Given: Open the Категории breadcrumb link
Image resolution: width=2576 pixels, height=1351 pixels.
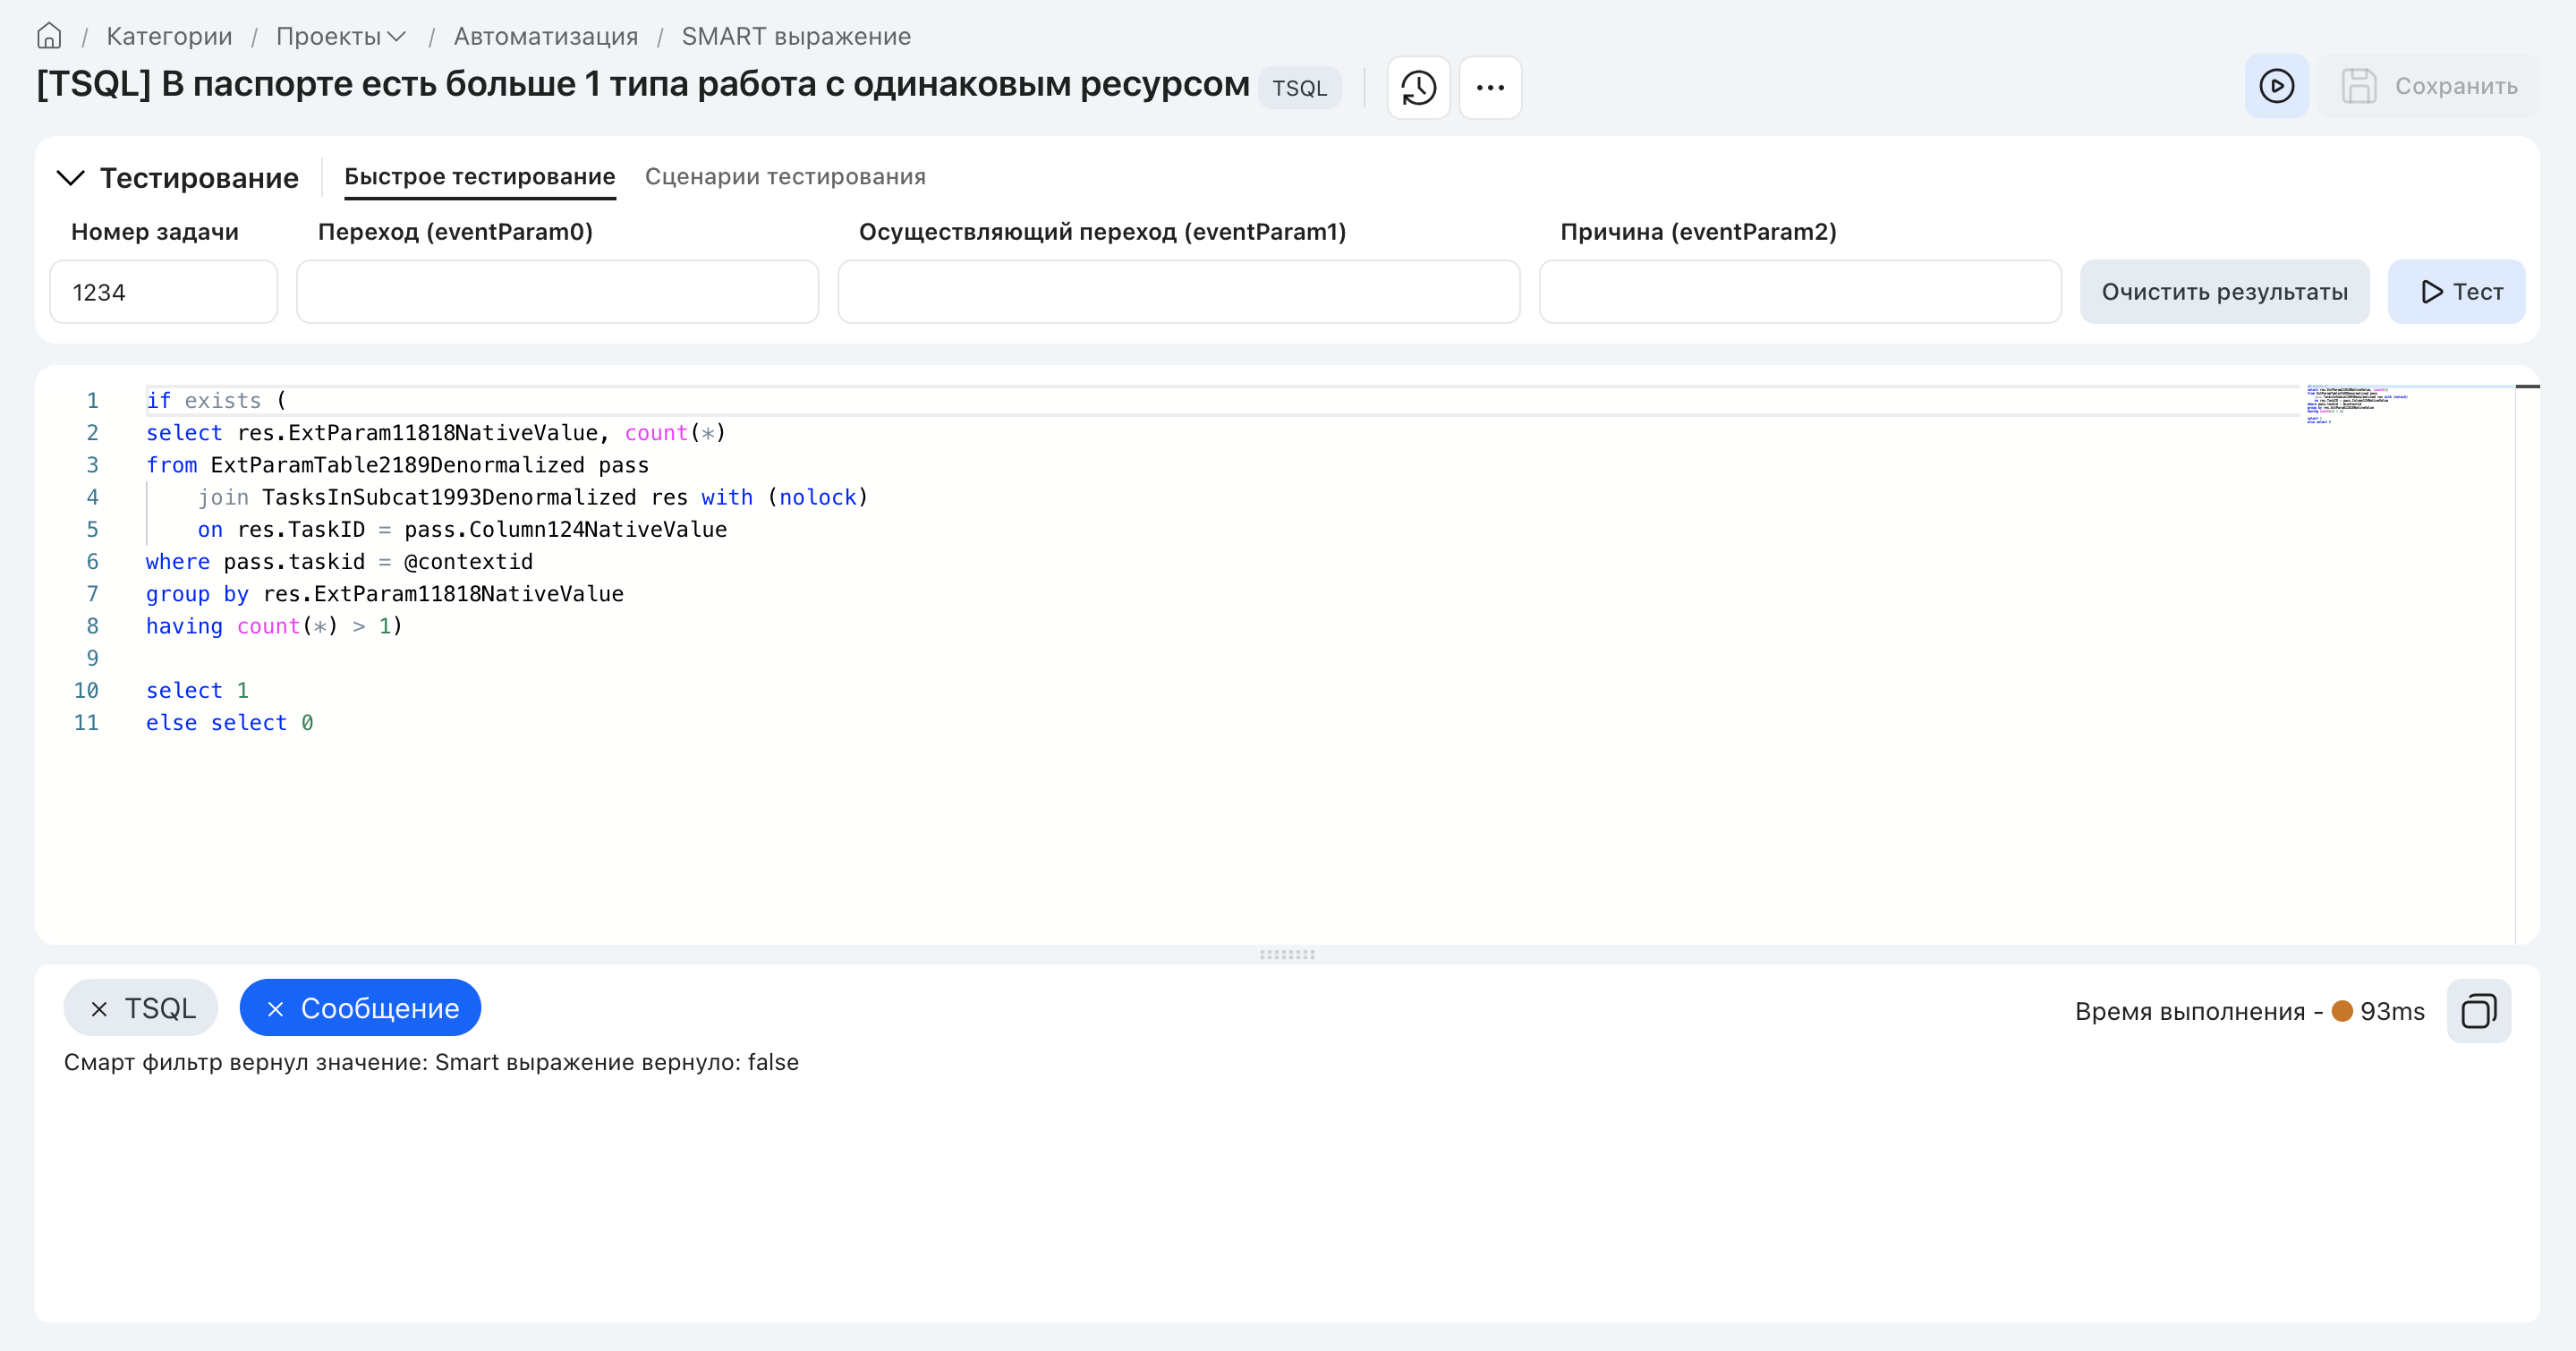Looking at the screenshot, I should coord(169,36).
